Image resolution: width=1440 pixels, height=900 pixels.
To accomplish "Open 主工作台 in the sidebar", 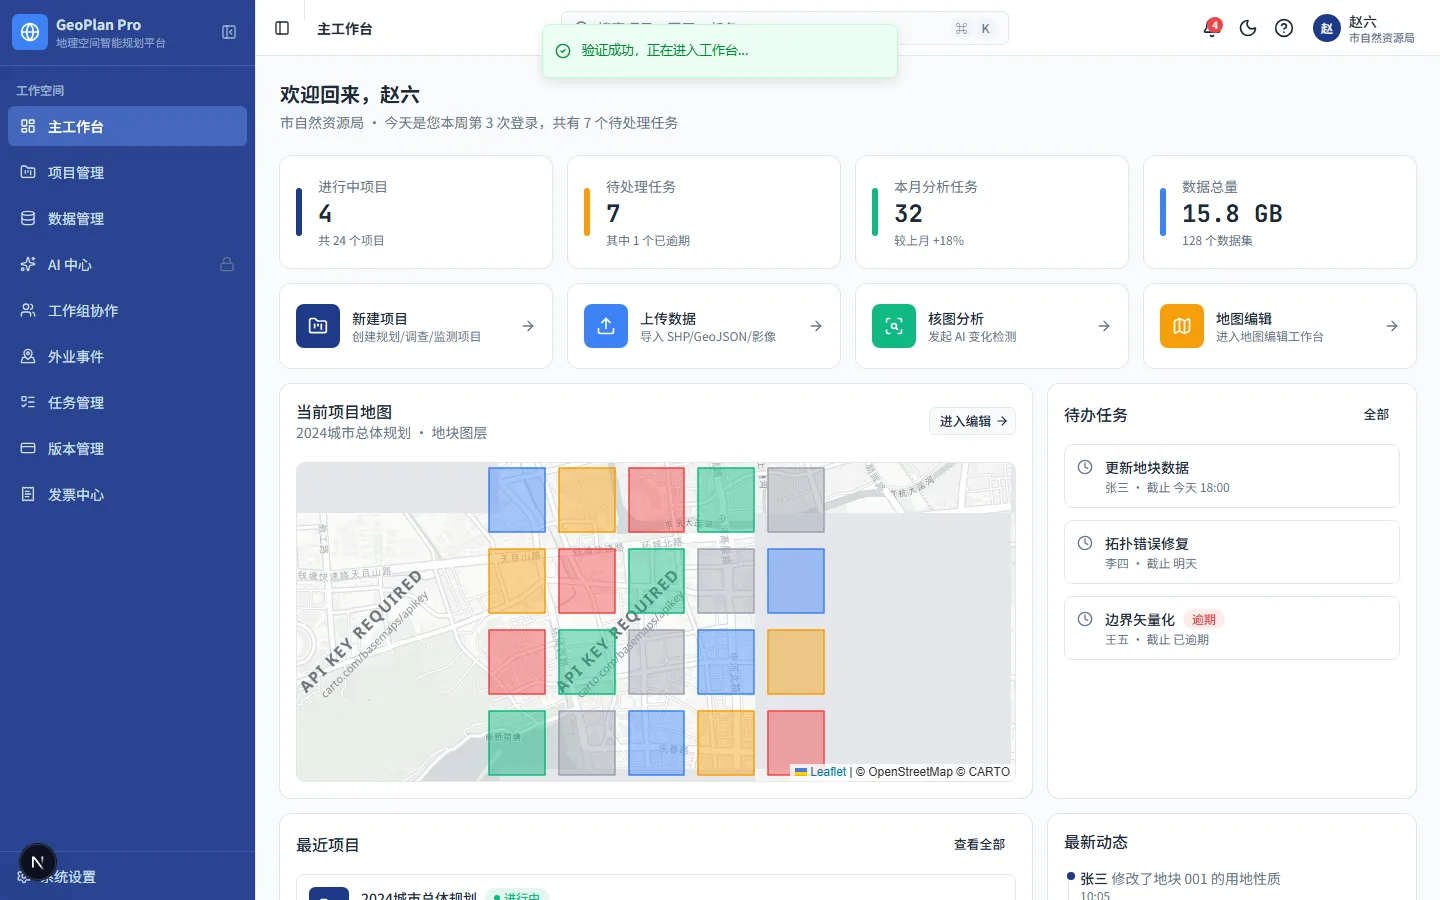I will [127, 126].
